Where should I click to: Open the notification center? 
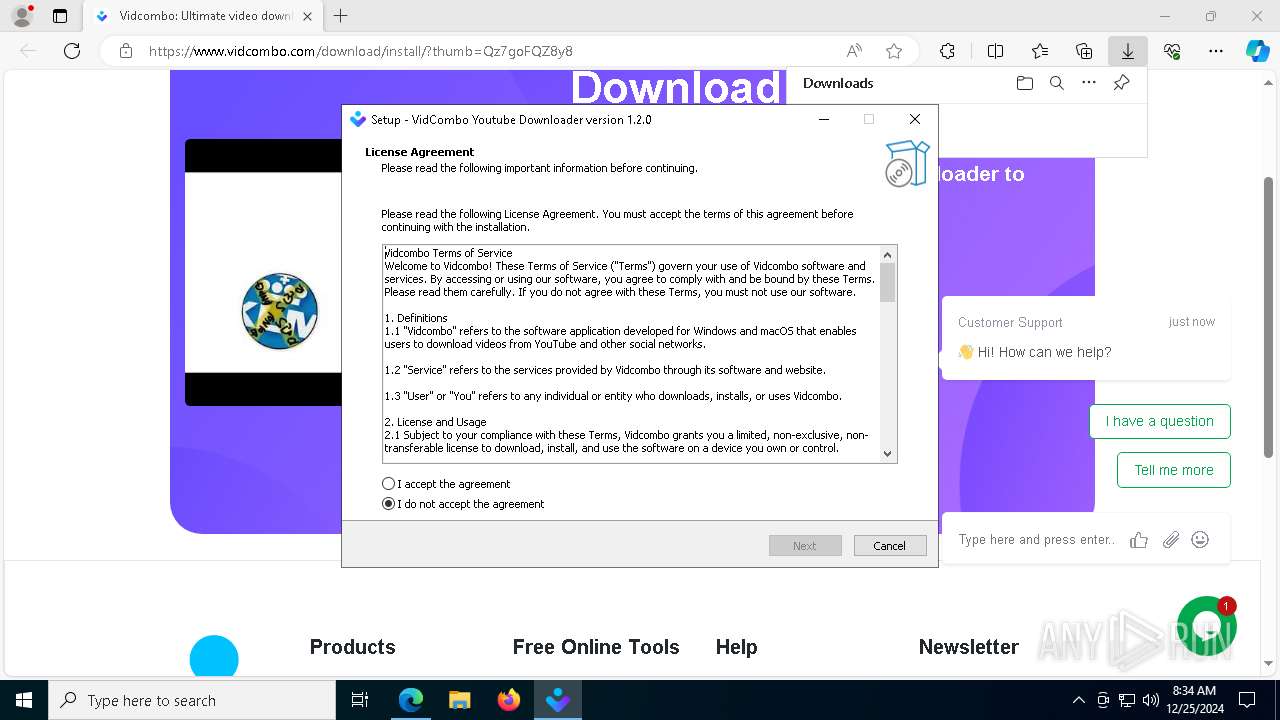tap(1247, 700)
